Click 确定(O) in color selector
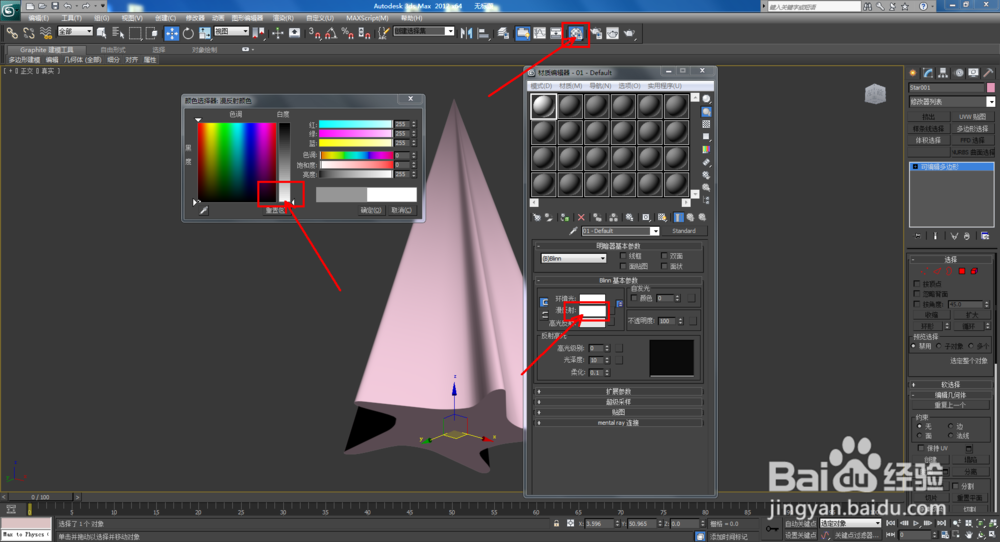 click(x=371, y=210)
